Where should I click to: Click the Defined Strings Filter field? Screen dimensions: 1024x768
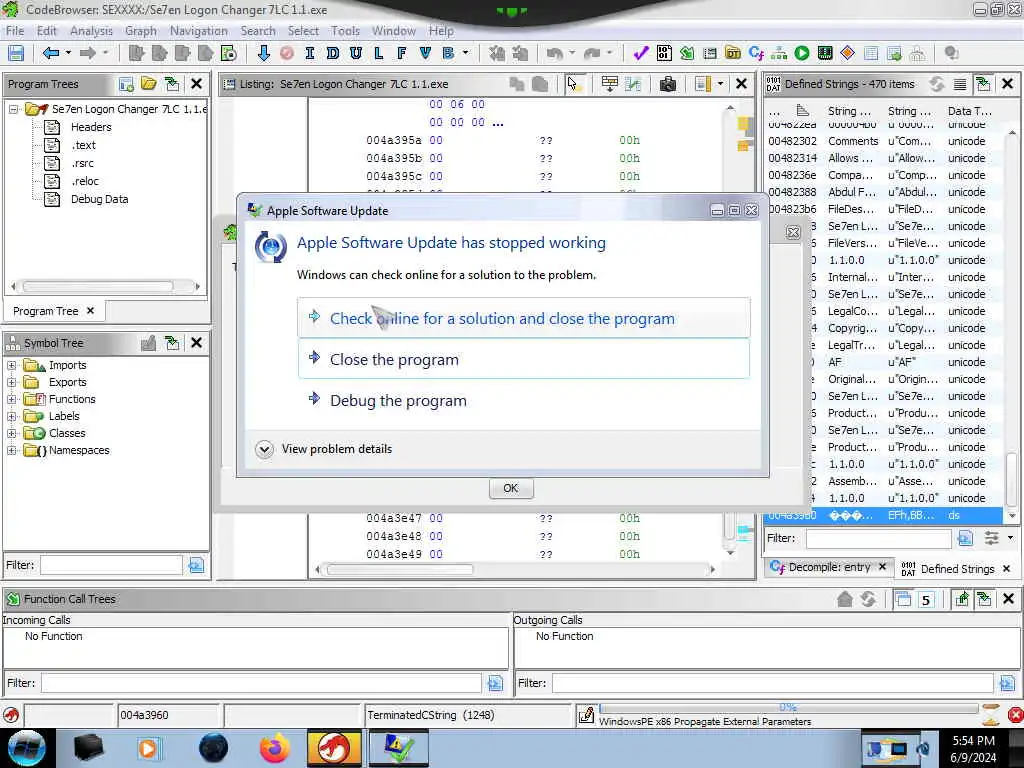tap(878, 538)
